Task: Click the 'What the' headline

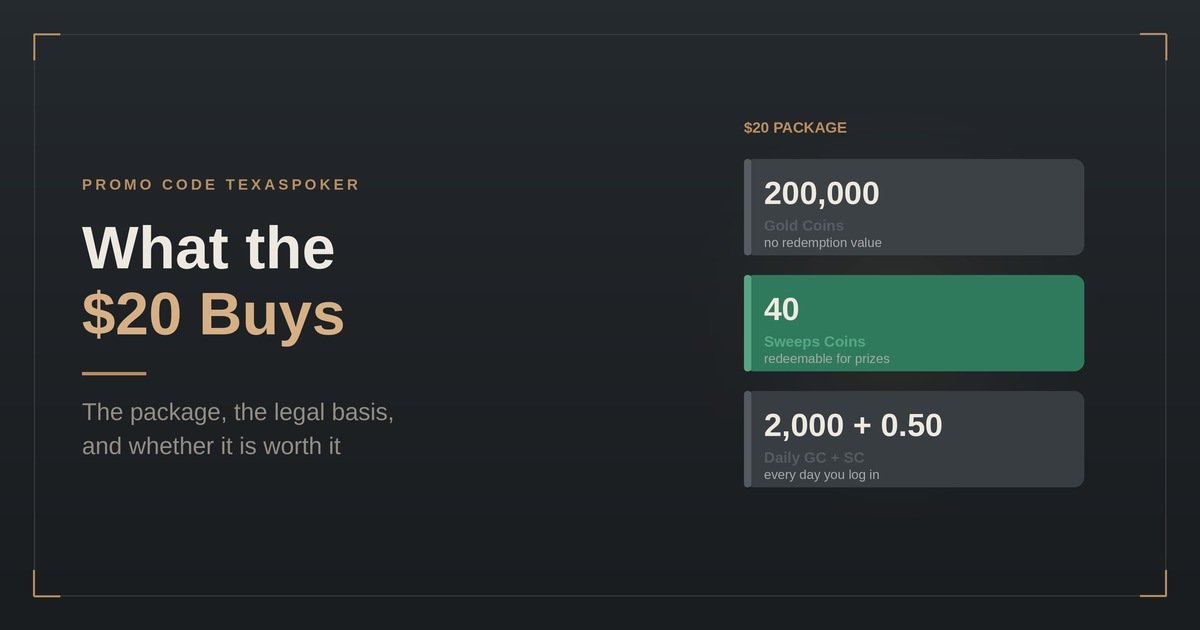Action: [x=208, y=248]
